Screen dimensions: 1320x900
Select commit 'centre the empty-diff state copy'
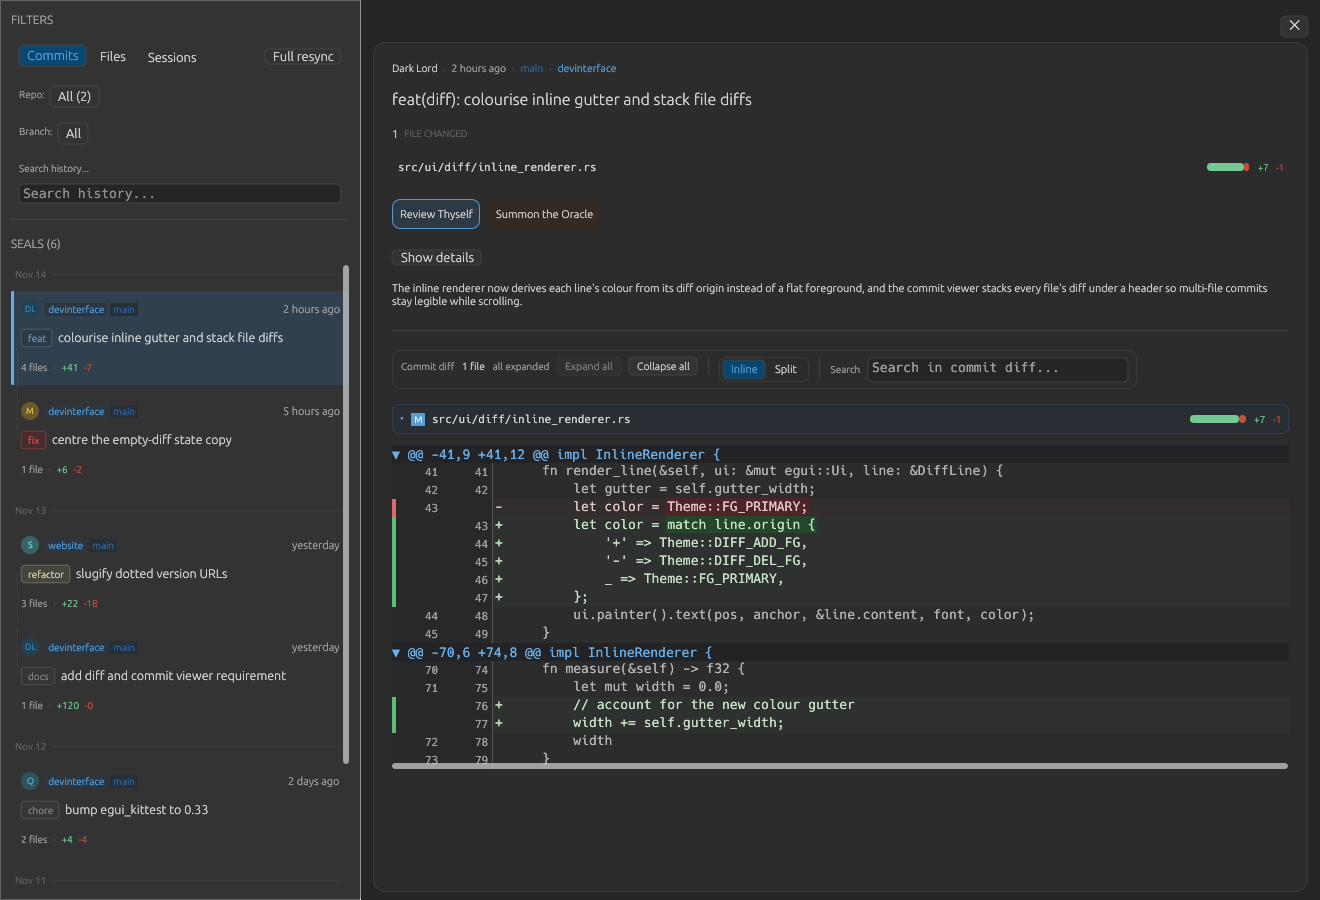tap(178, 440)
